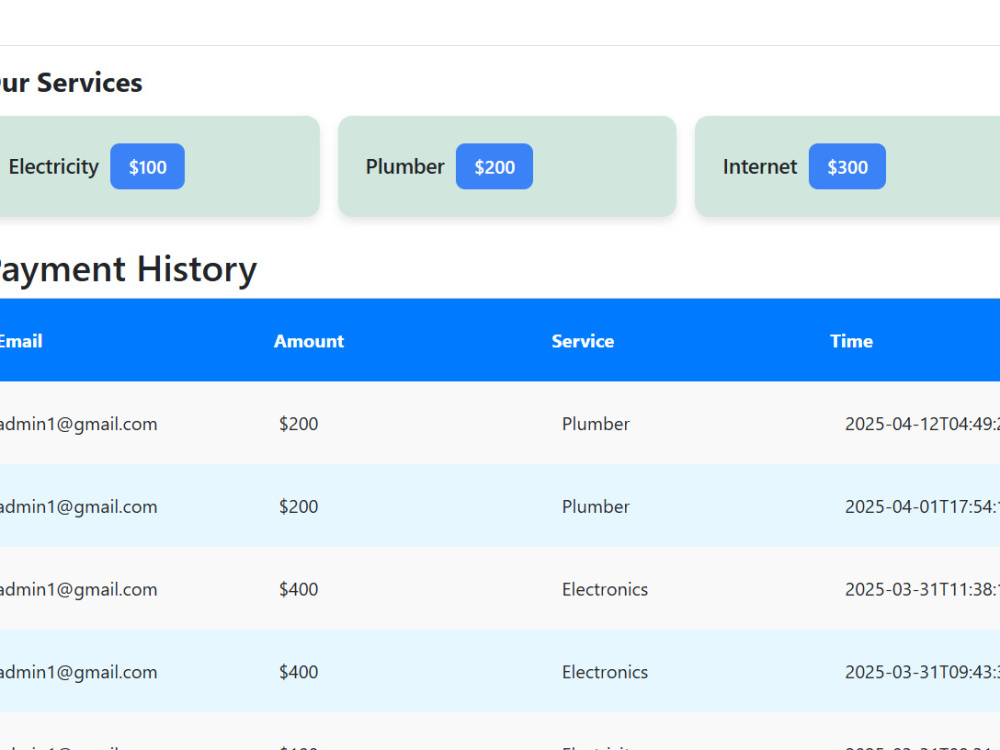Click the 2025-04-12T04:49 timestamp
Screen dimensions: 1000x750
tap(922, 424)
